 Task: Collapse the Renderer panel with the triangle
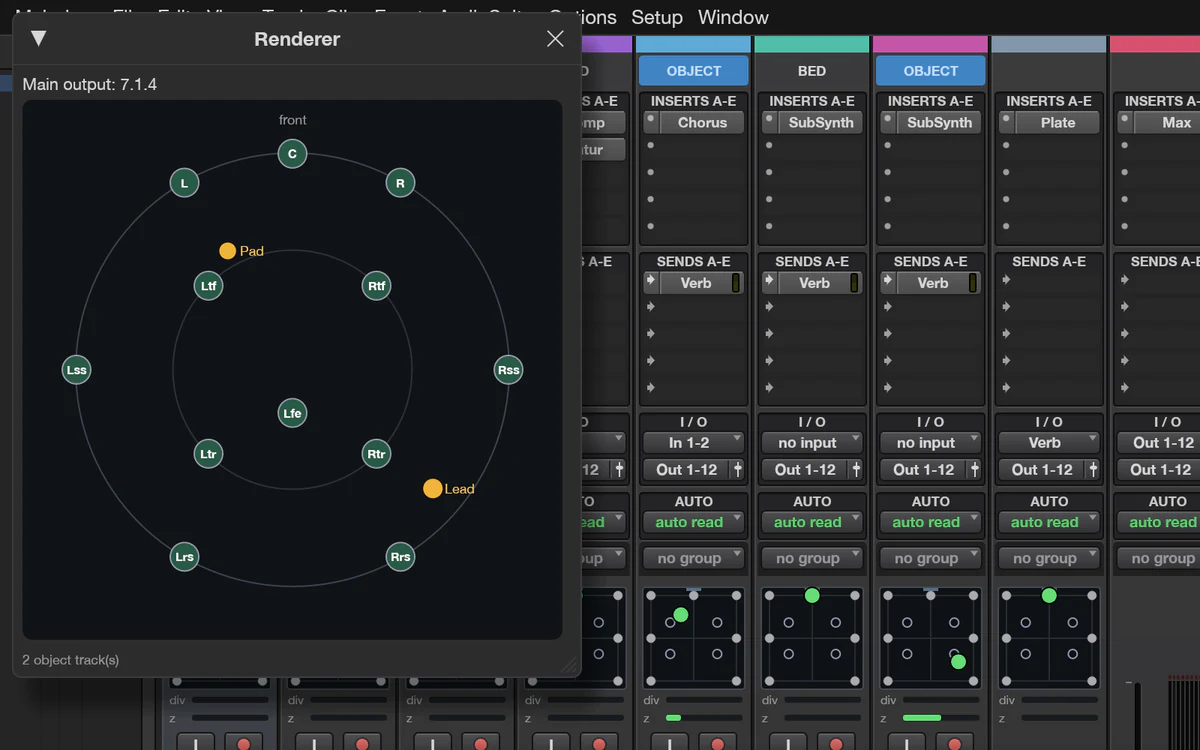pyautogui.click(x=38, y=39)
